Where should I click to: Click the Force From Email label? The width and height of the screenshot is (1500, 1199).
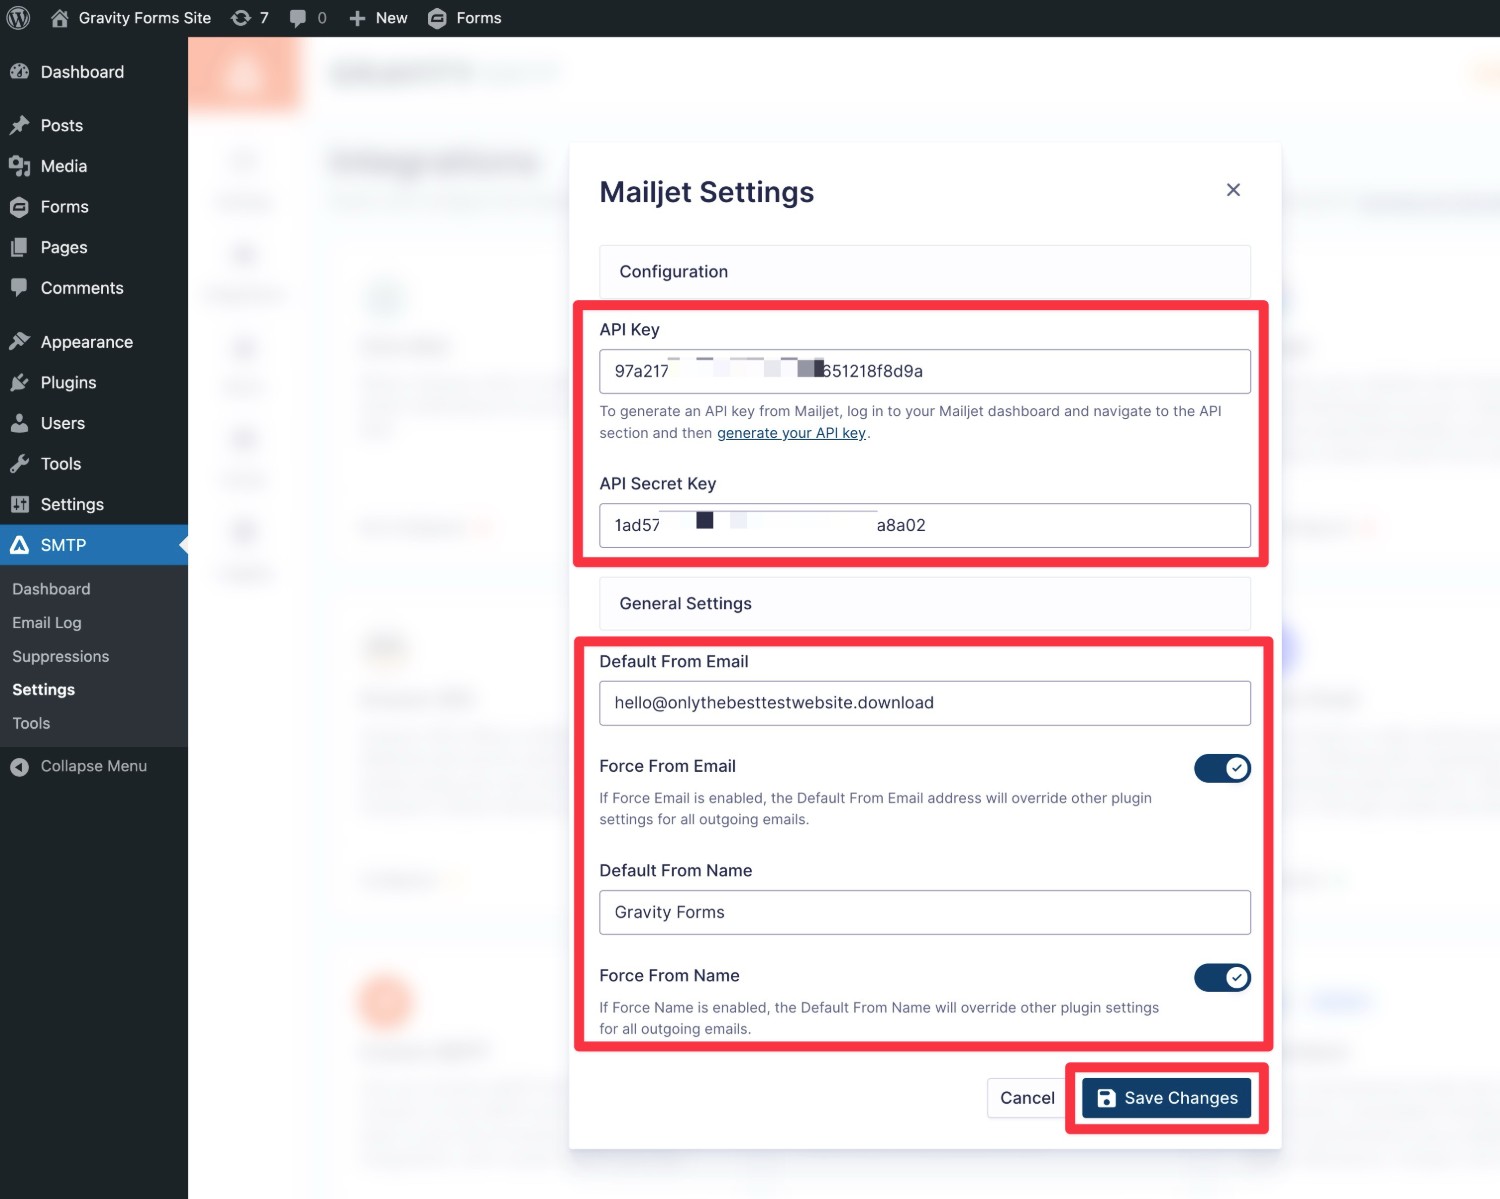click(x=668, y=766)
